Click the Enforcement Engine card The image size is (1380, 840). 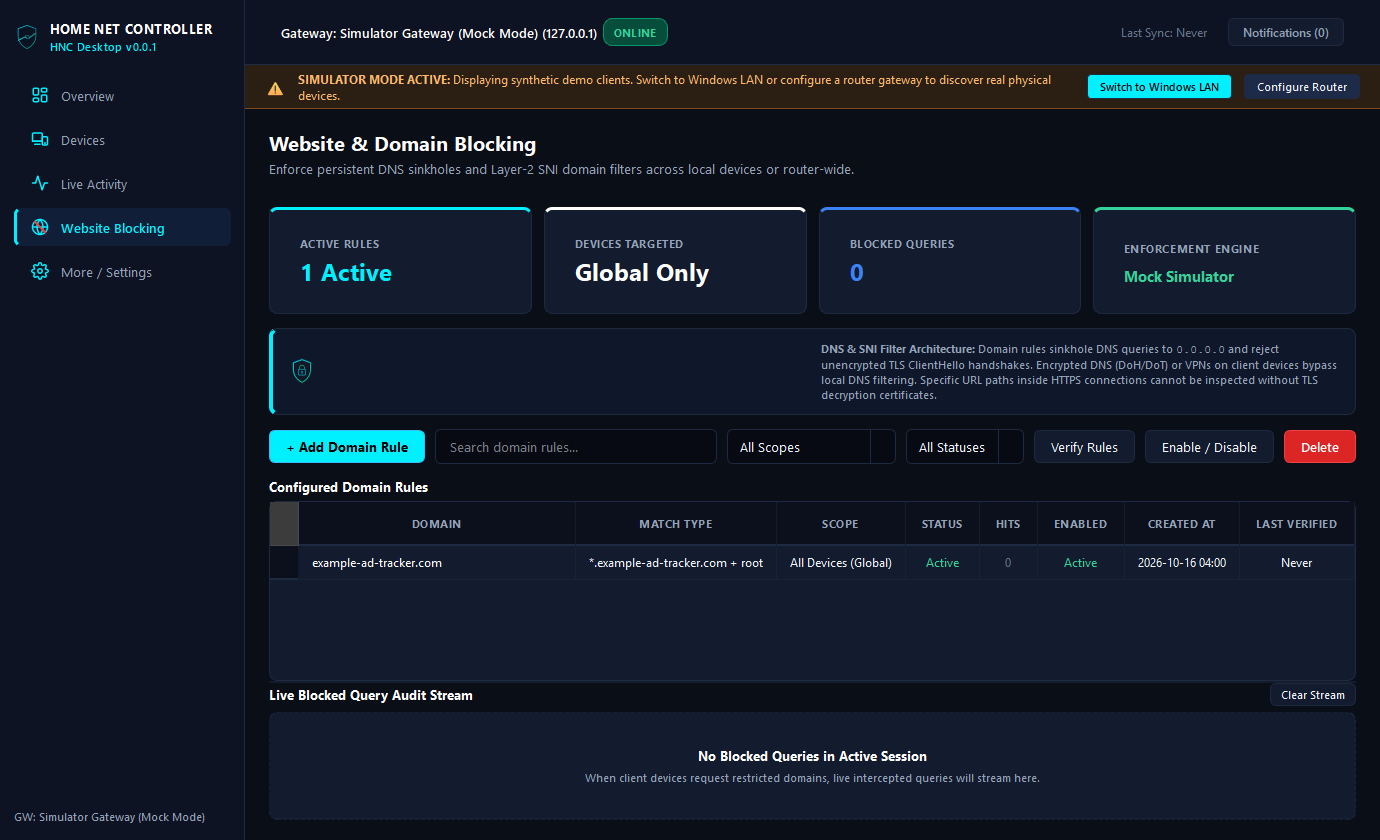(1224, 261)
